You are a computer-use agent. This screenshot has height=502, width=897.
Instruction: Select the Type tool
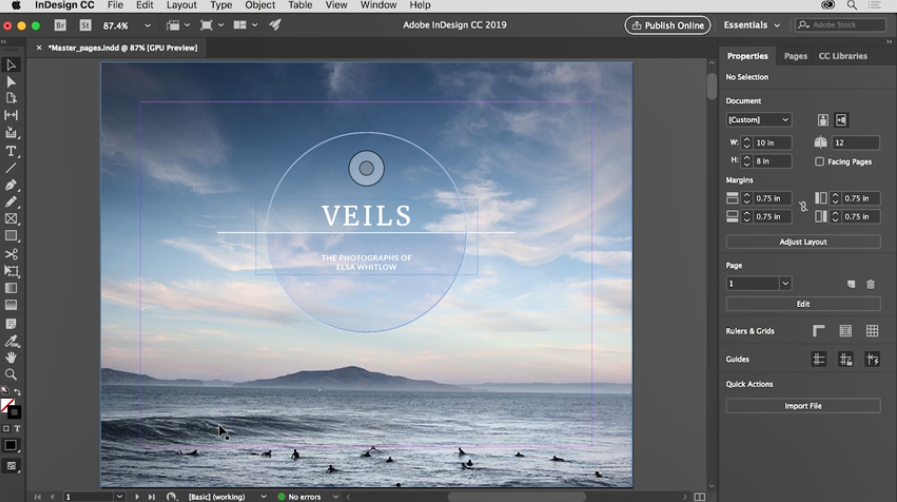click(11, 151)
